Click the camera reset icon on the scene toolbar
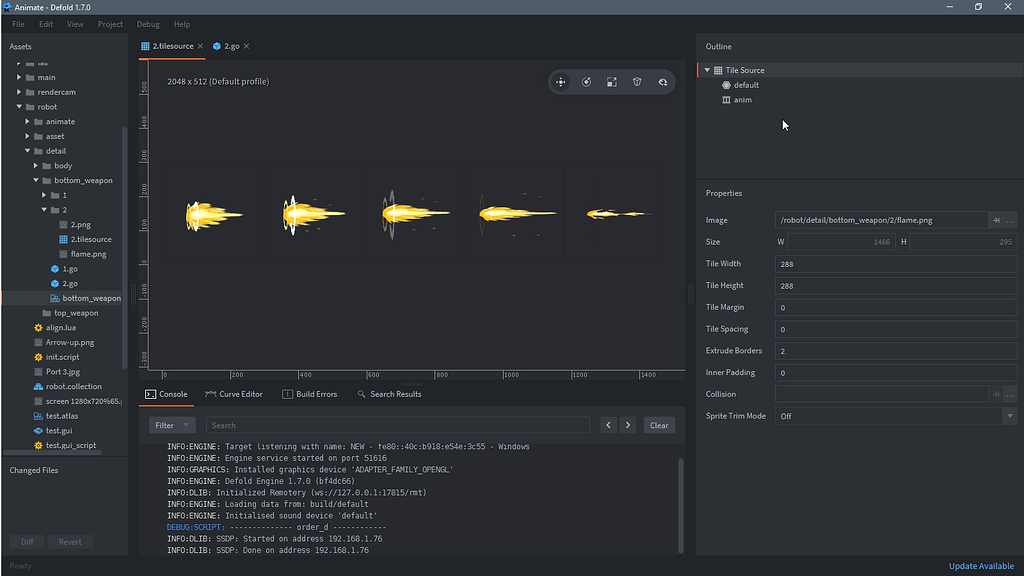The width and height of the screenshot is (1024, 576). (x=662, y=82)
